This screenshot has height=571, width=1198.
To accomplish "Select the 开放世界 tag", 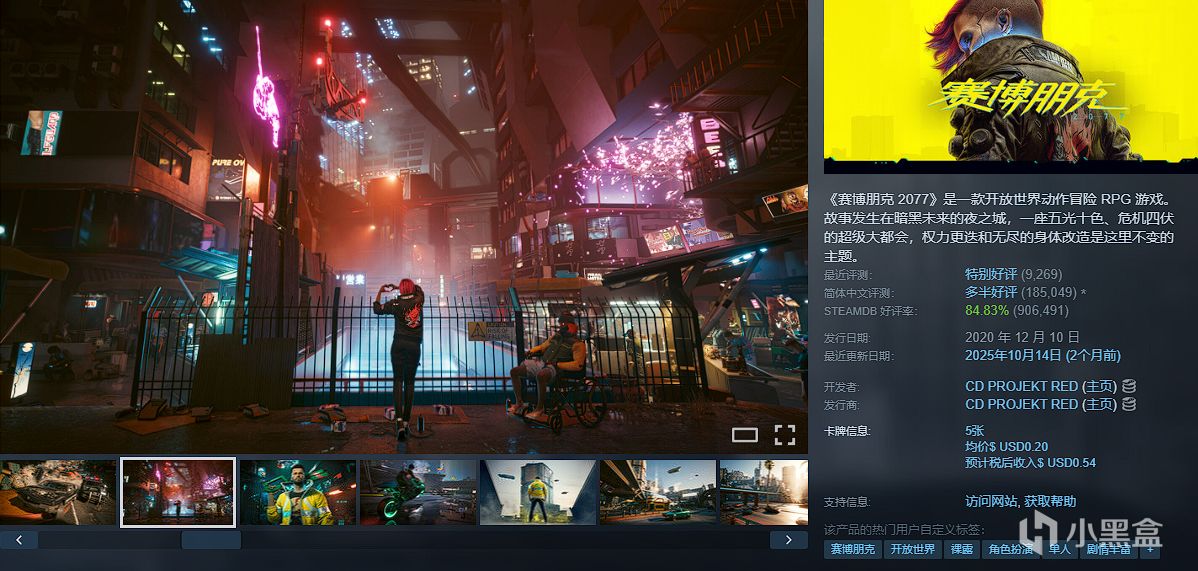I will click(x=912, y=549).
